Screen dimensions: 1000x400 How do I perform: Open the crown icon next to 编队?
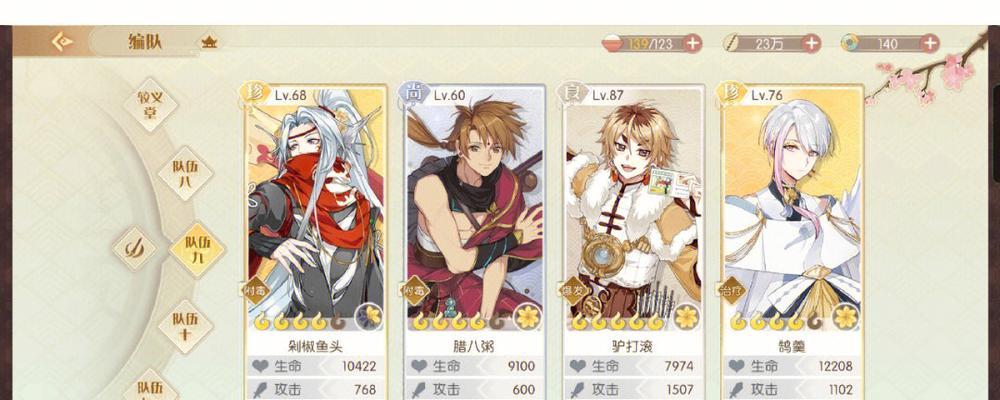209,43
